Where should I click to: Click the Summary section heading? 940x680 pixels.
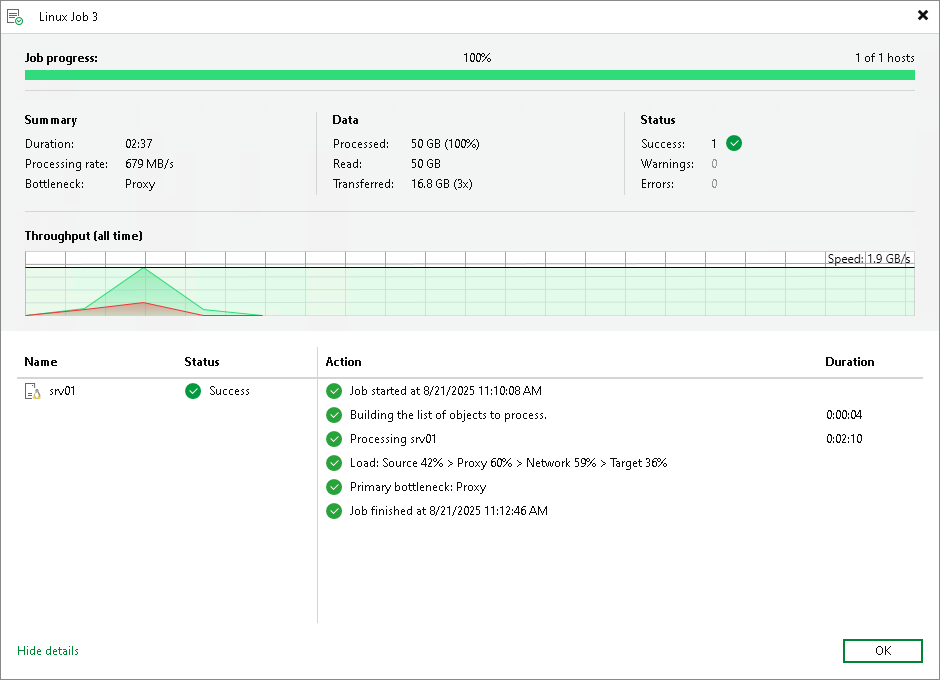click(x=51, y=120)
